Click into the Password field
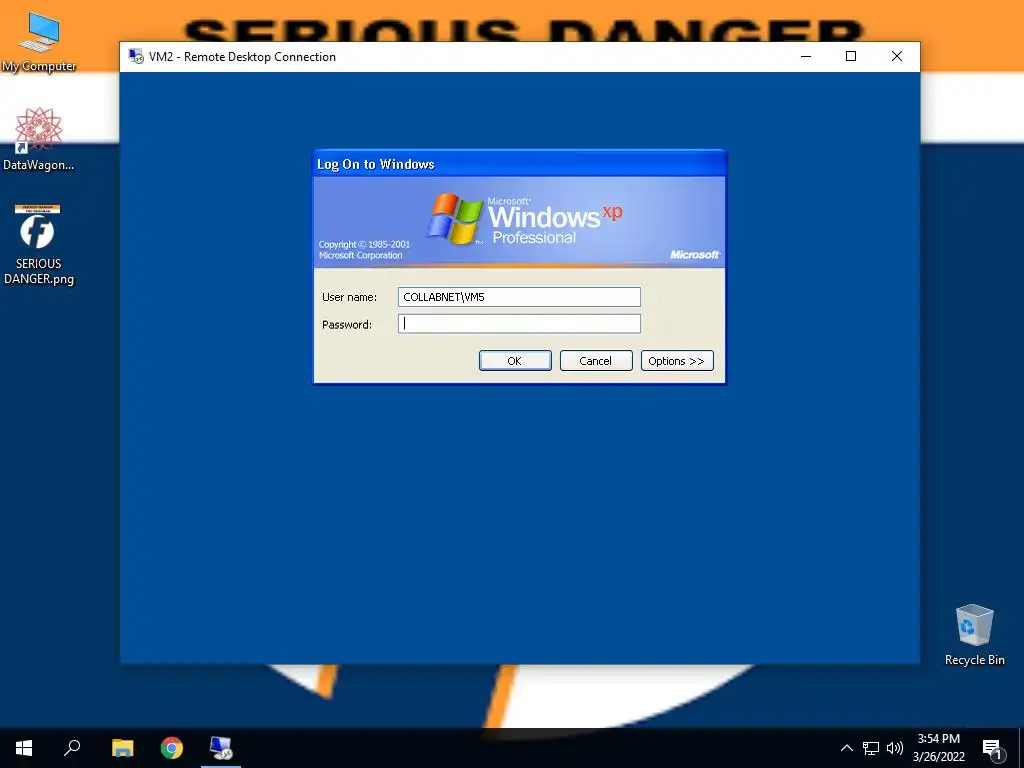This screenshot has width=1024, height=768. click(519, 324)
